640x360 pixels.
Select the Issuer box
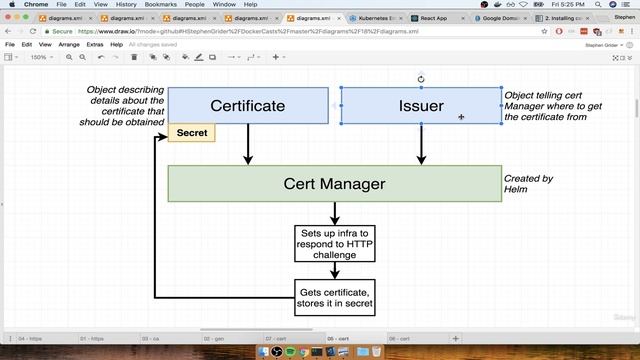click(421, 105)
